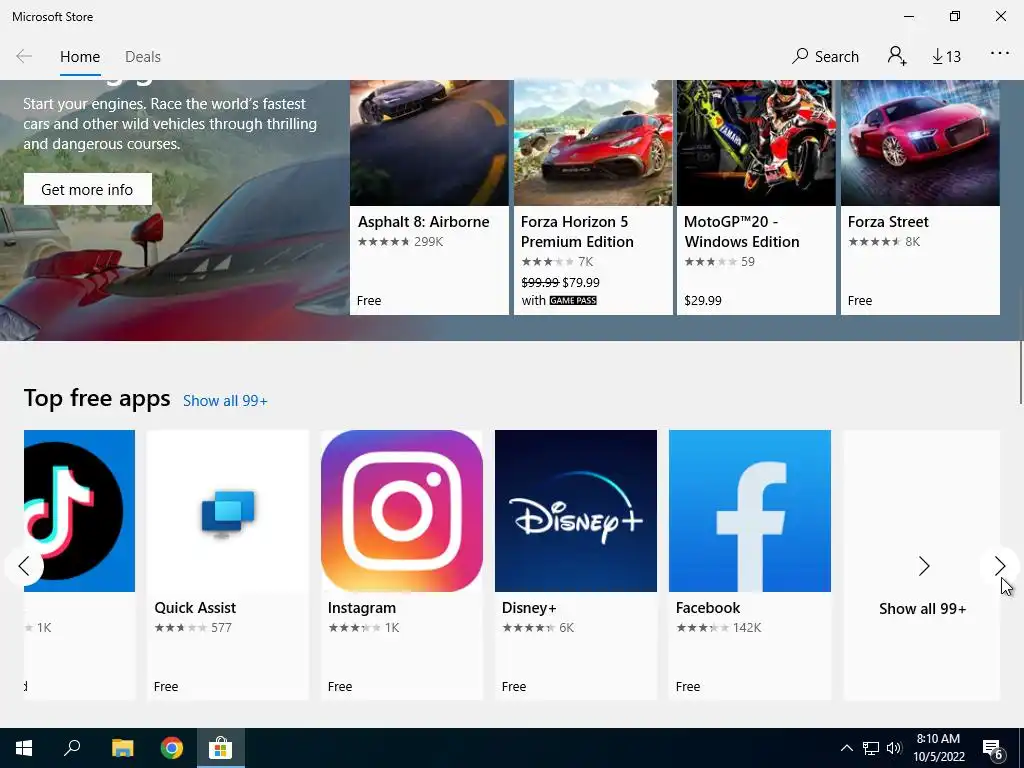Open the Instagram app icon
Image resolution: width=1024 pixels, height=768 pixels.
click(402, 511)
